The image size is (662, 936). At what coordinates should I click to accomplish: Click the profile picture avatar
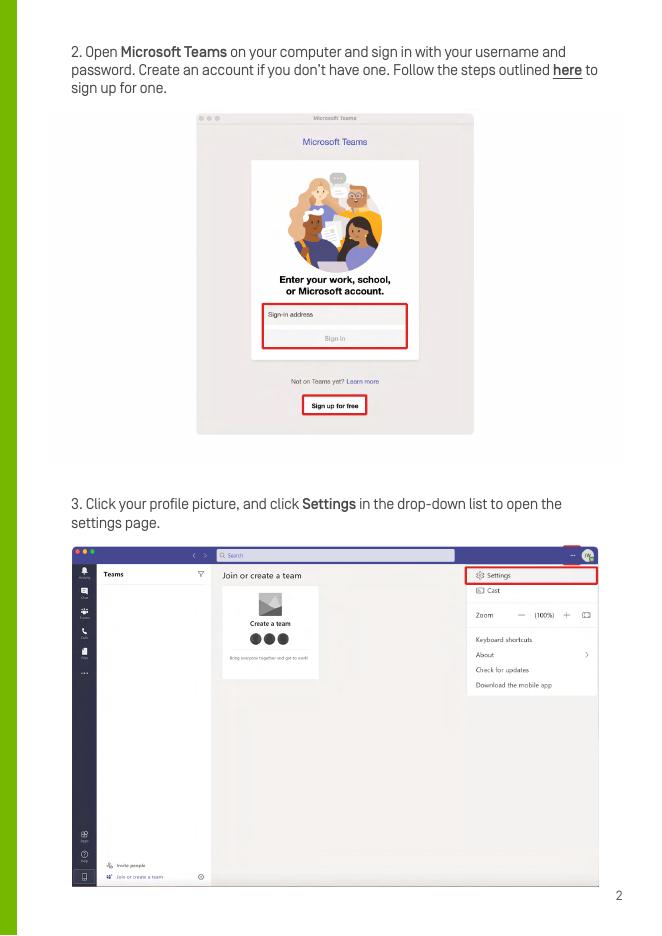[588, 555]
